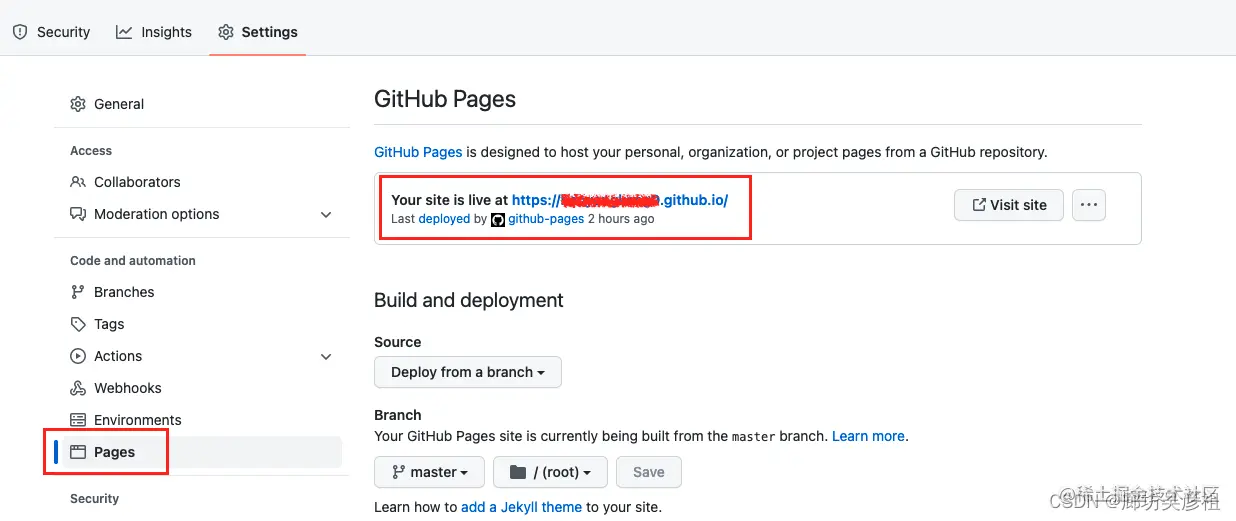Open the github-pages user link
Image resolution: width=1236 pixels, height=521 pixels.
546,219
